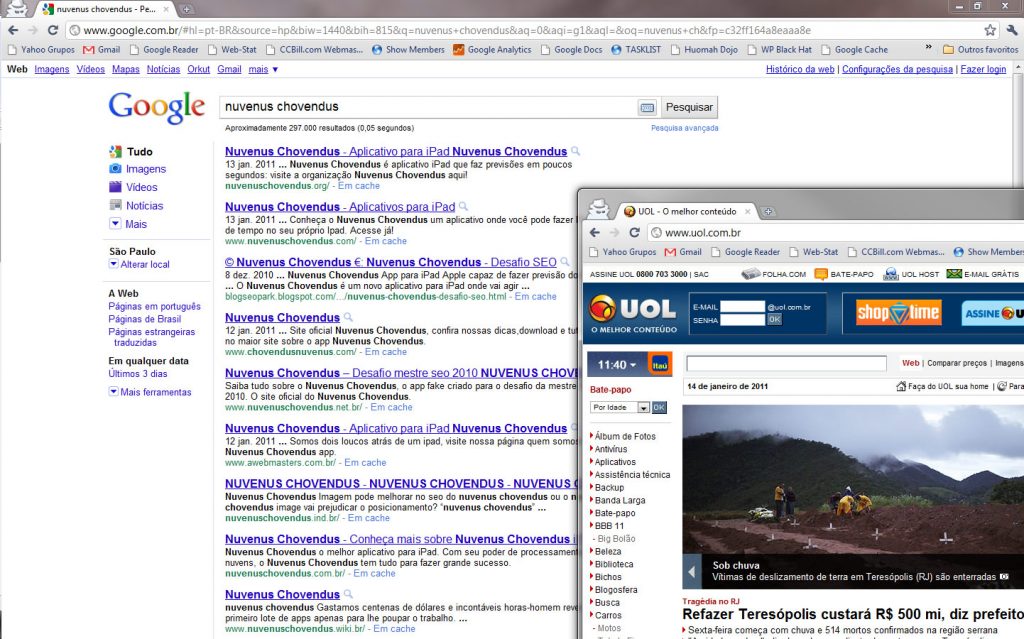This screenshot has height=639, width=1024.
Task: Click magnifier preview icon beside first search result
Action: tap(576, 152)
